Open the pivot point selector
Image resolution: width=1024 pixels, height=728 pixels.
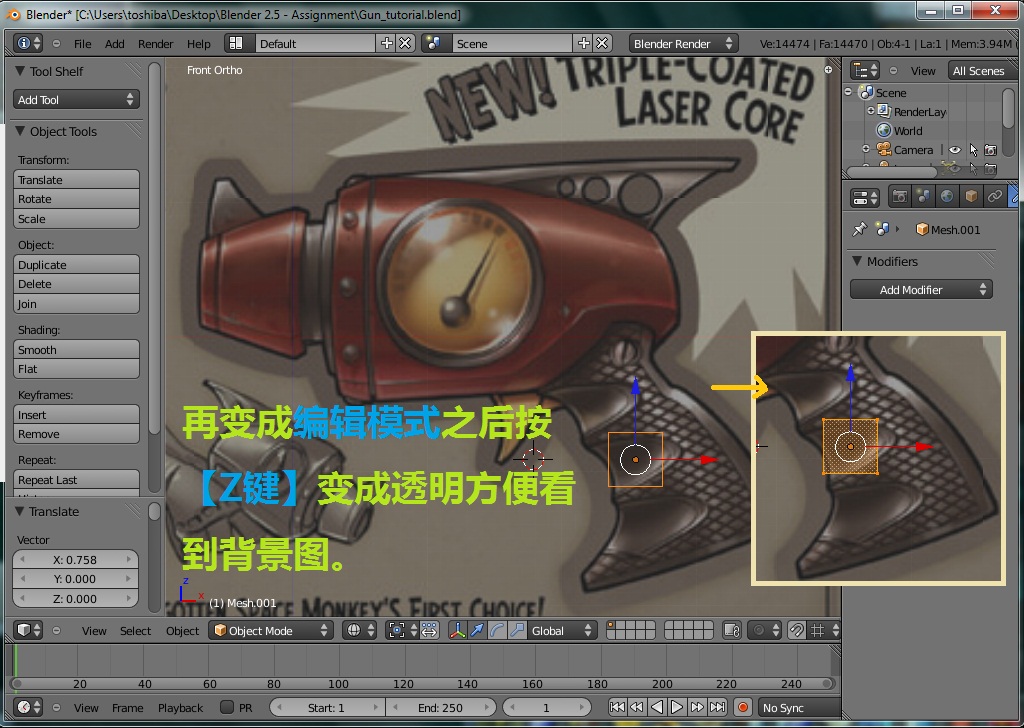point(403,630)
